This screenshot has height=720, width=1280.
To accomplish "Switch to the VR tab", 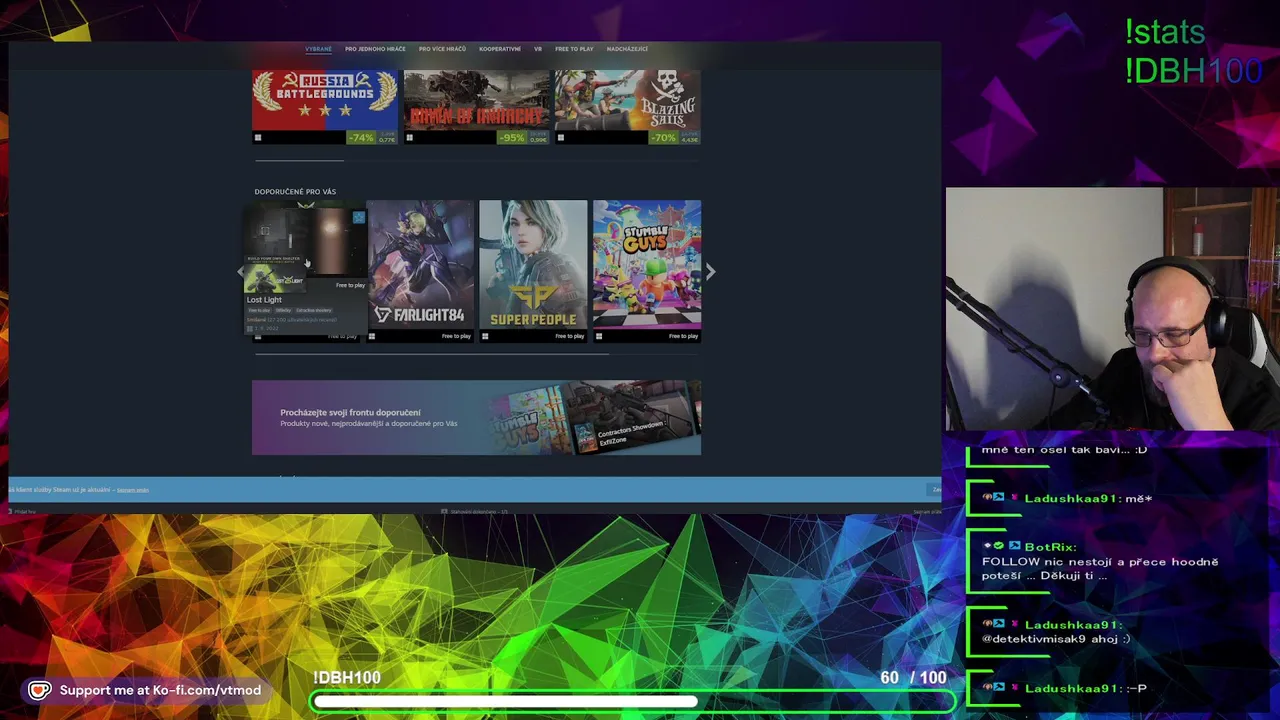I will tap(538, 49).
